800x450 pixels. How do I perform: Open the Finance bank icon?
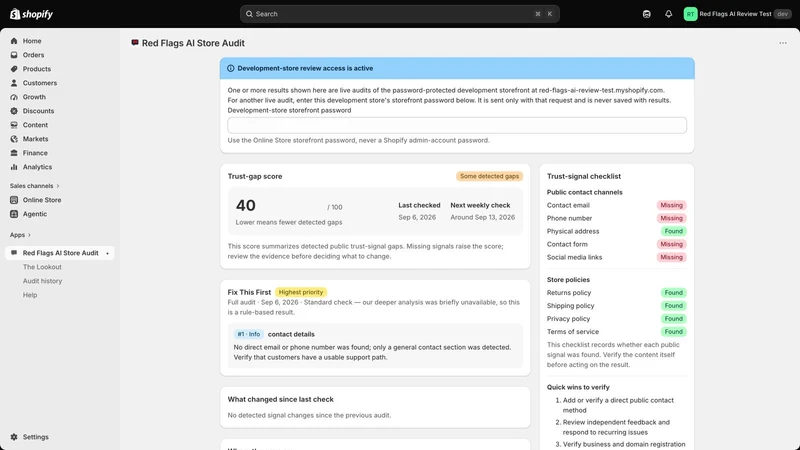click(x=14, y=153)
